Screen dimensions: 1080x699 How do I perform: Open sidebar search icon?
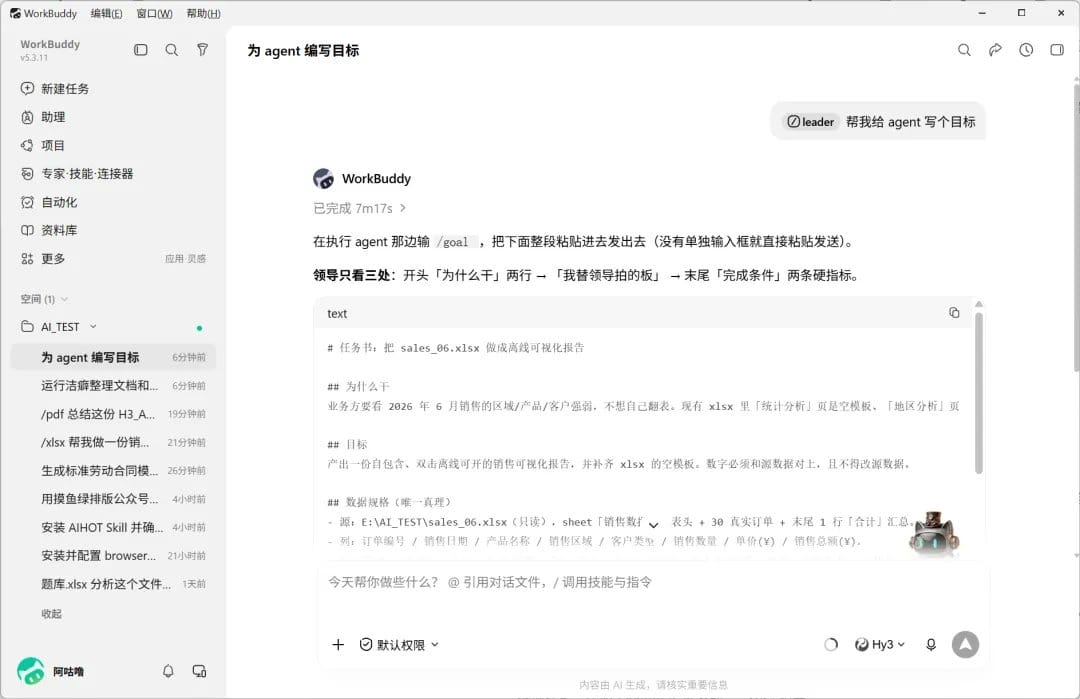[x=172, y=50]
